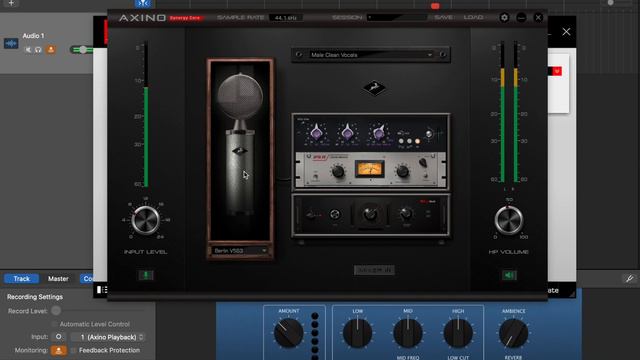Open the 1 (Axino Playback) input dropdown
640x360 pixels.
click(x=107, y=337)
